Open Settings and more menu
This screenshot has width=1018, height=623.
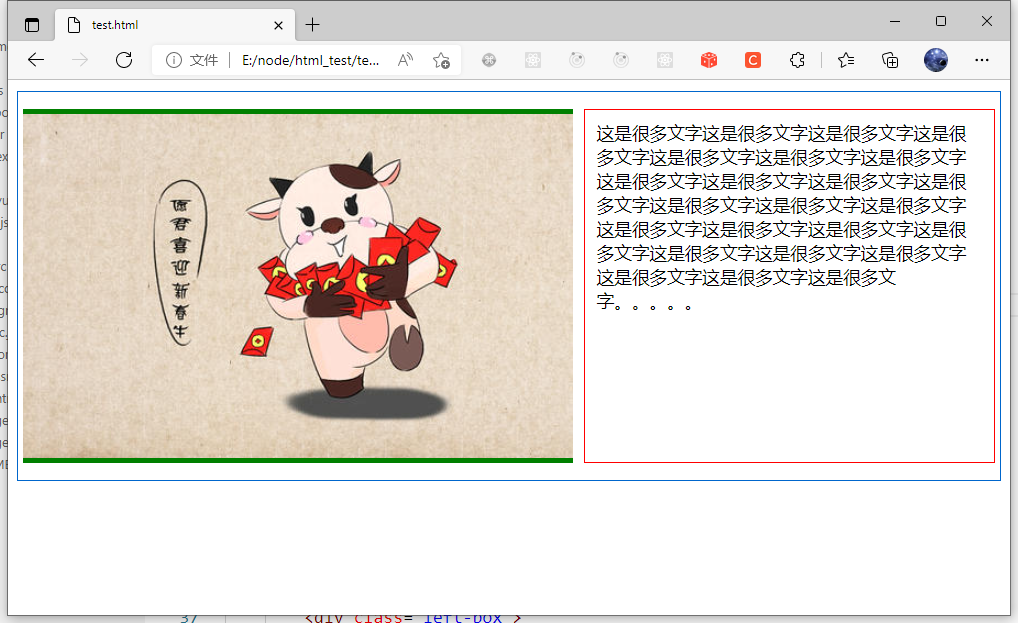[x=982, y=60]
